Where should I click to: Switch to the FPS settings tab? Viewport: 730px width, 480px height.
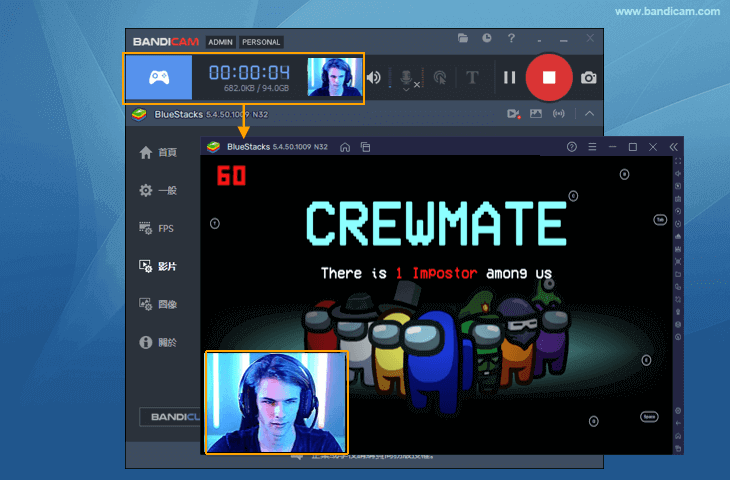click(158, 228)
